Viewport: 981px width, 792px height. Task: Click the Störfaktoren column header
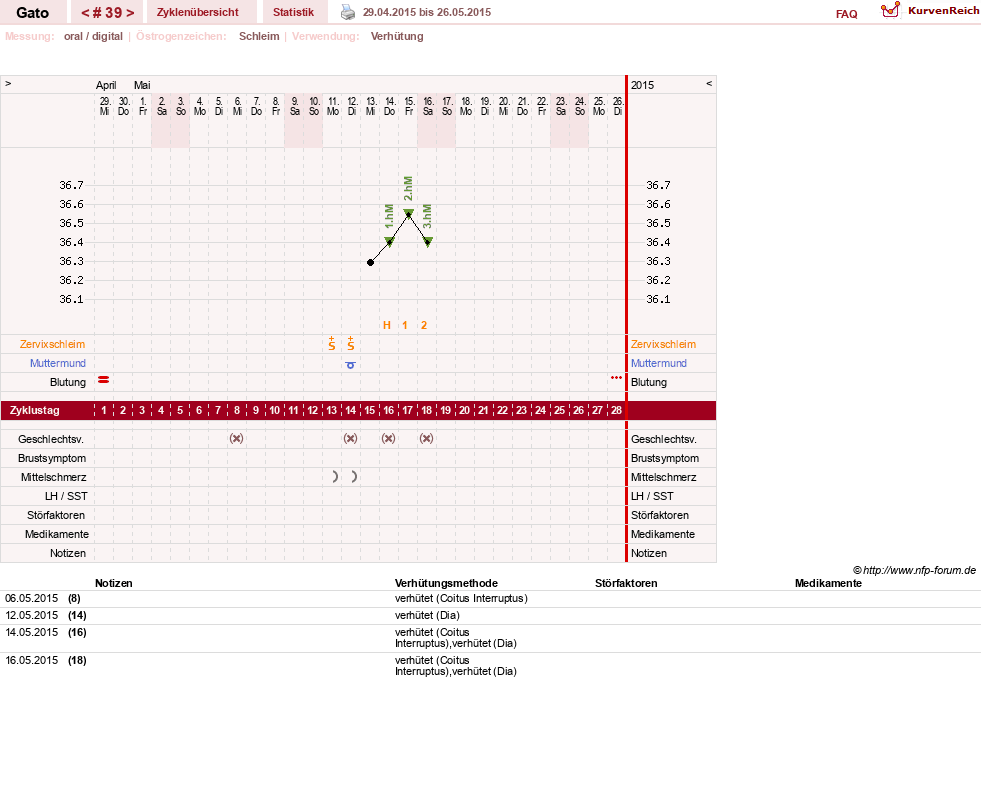pyautogui.click(x=626, y=583)
